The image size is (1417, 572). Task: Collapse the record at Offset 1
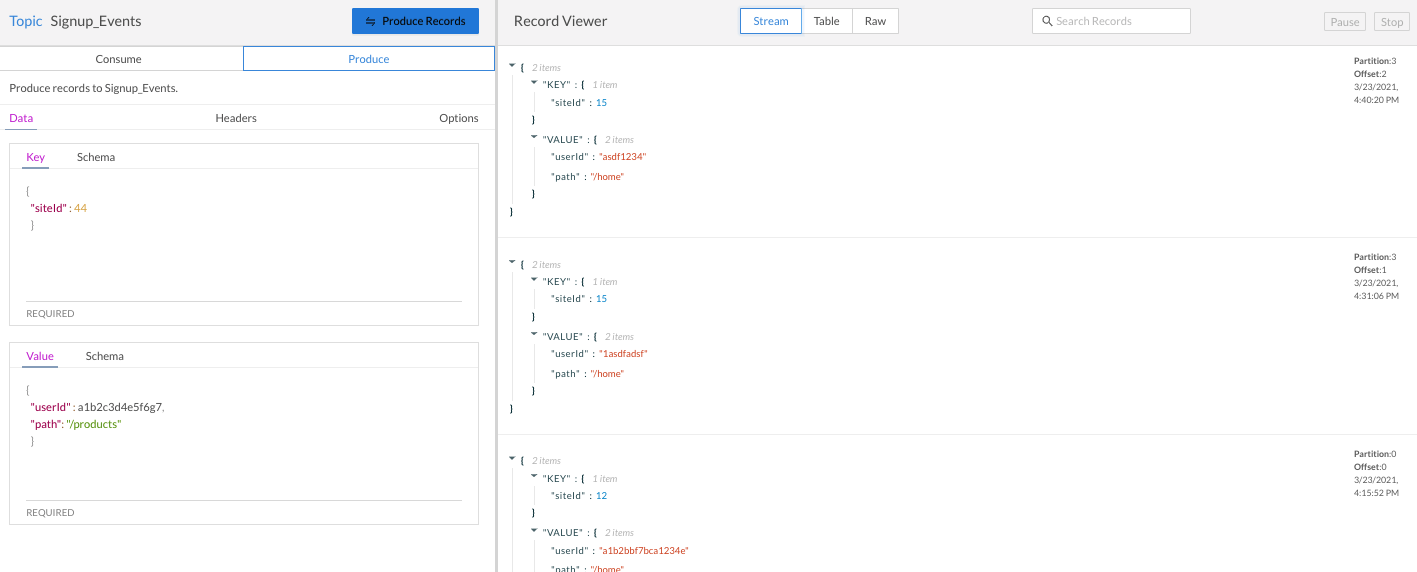pos(512,263)
